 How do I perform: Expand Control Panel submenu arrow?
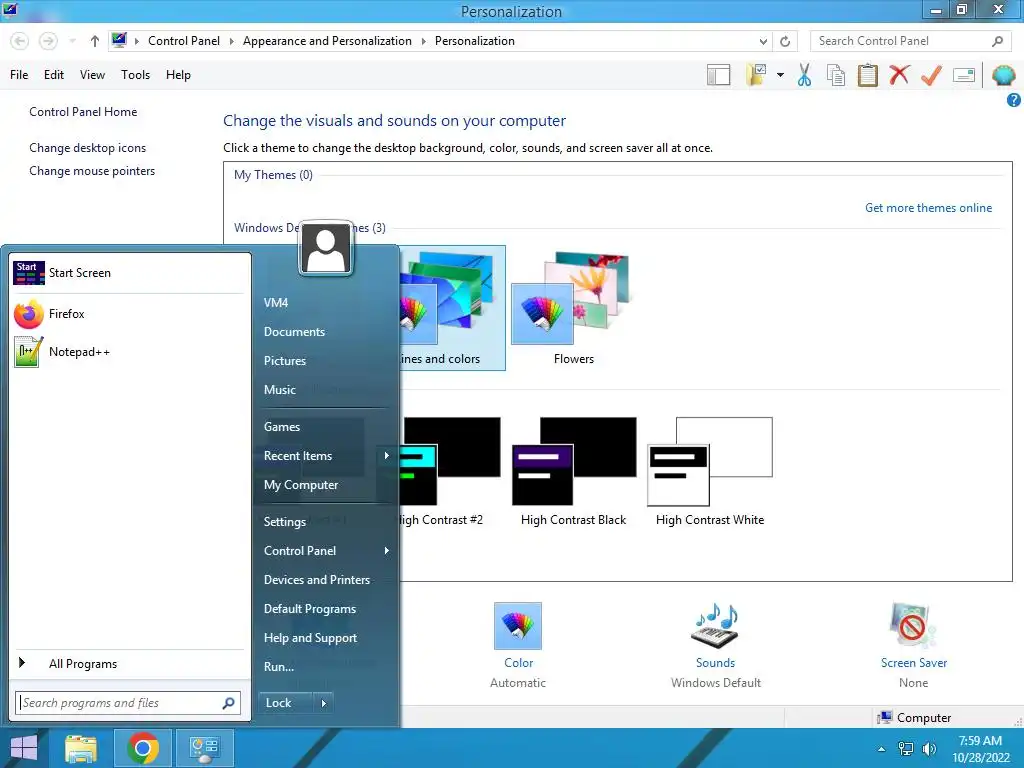point(387,551)
